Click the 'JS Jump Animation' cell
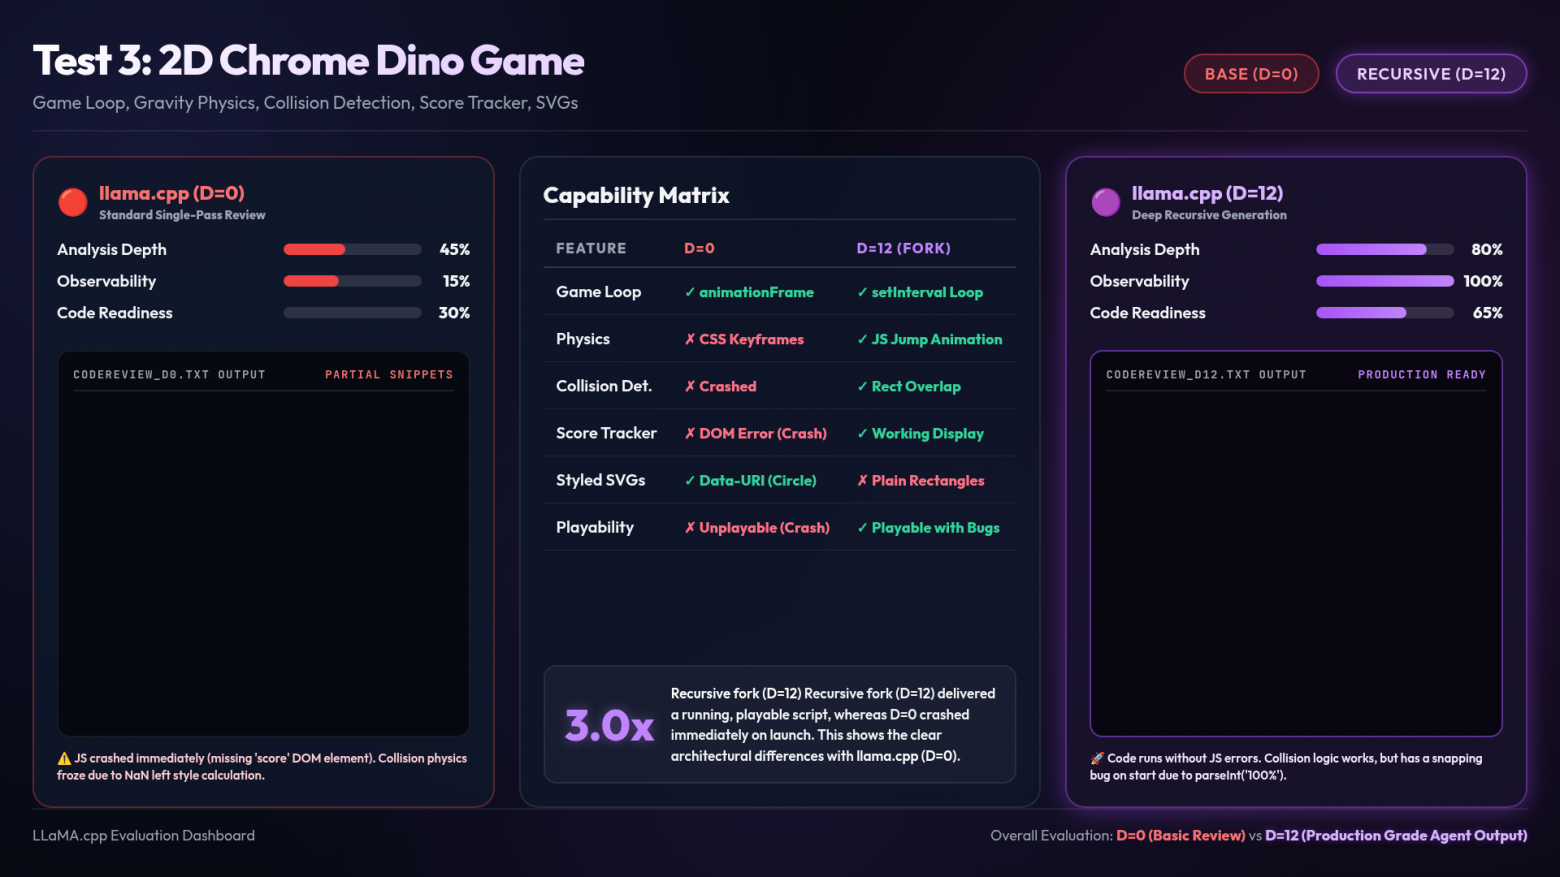 [929, 339]
